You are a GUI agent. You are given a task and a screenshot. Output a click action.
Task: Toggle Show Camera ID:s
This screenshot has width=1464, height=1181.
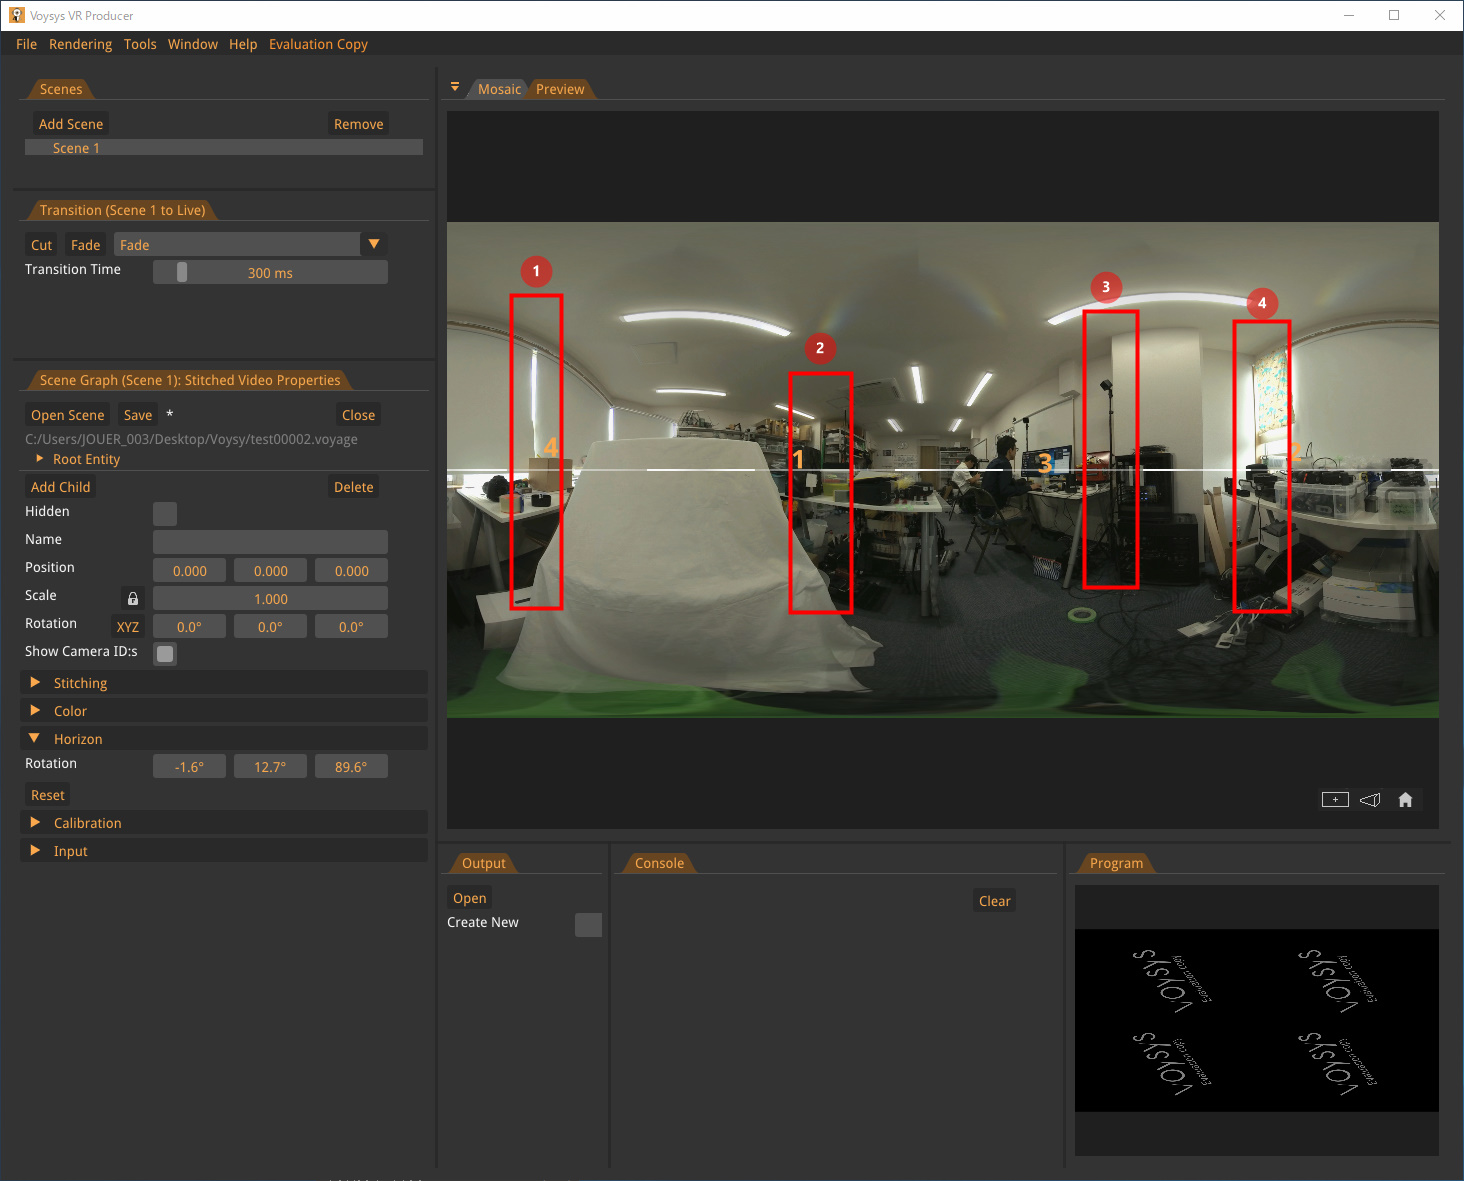(164, 654)
